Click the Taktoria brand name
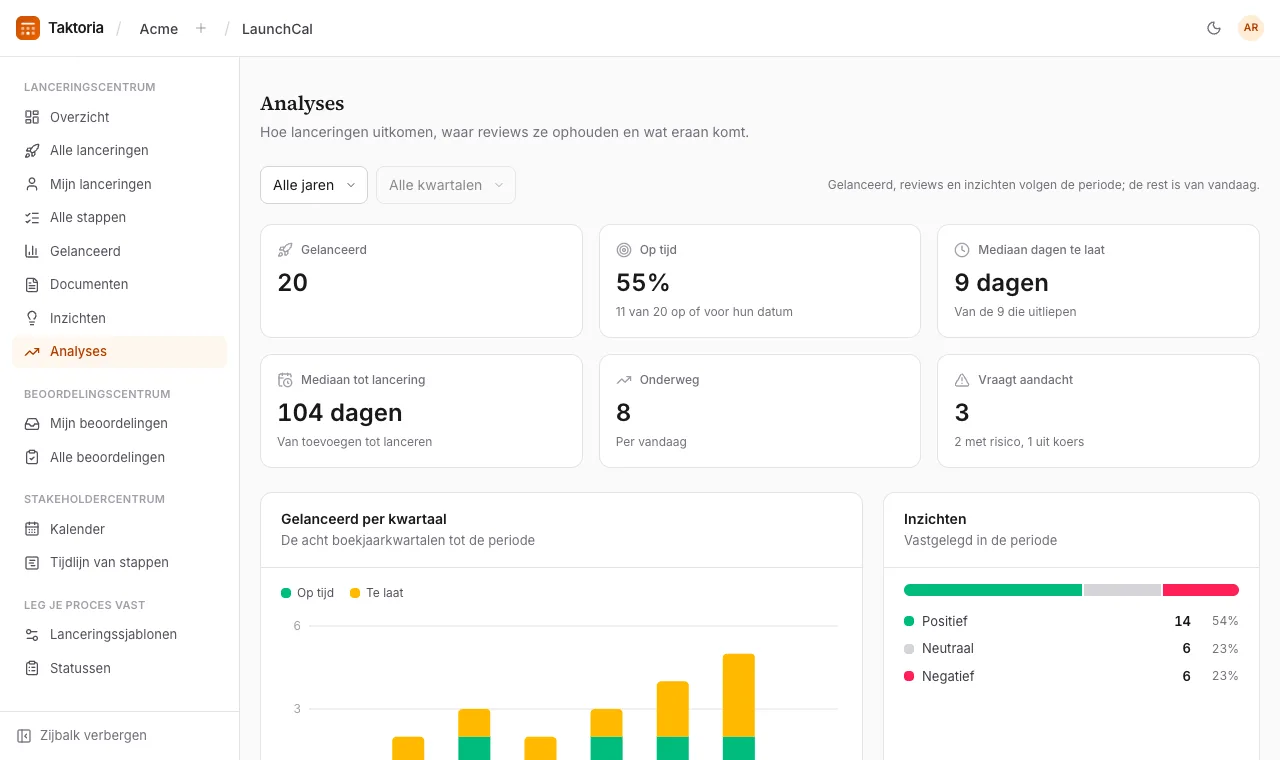The image size is (1280, 760). 76,28
